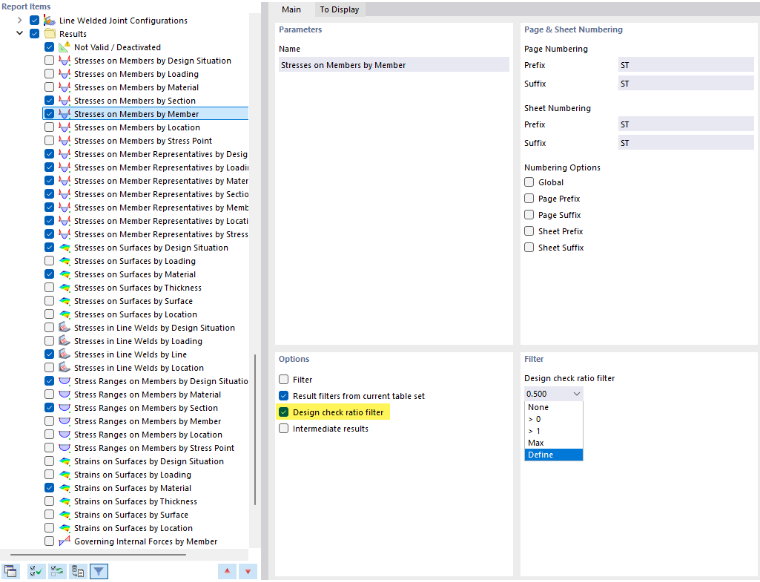Click the Page Numbering Prefix field
760x582 pixels.
click(685, 65)
